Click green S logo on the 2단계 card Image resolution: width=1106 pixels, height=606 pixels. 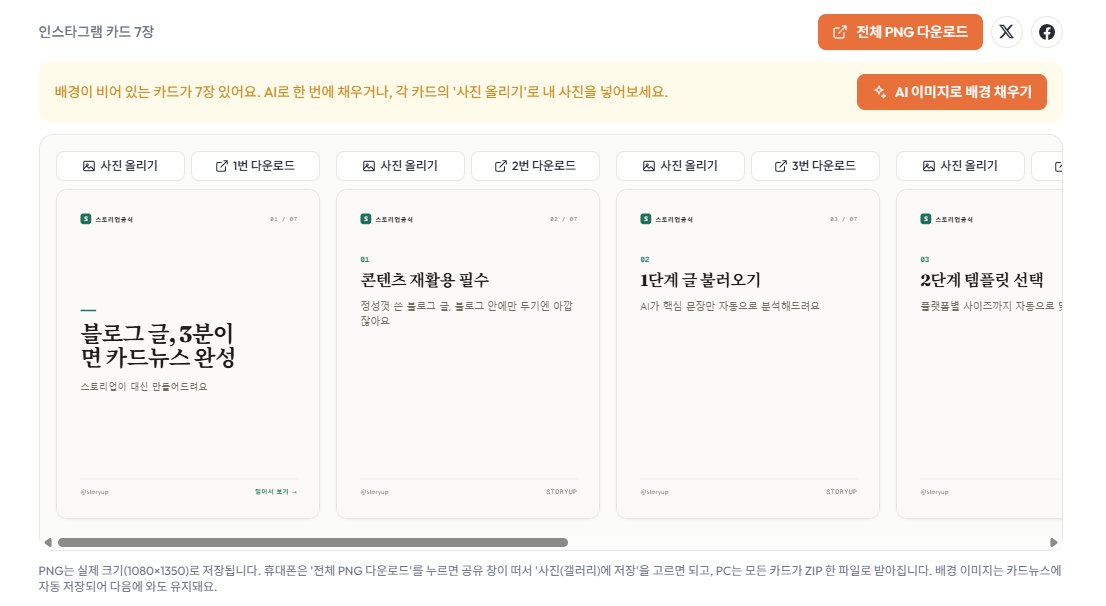click(925, 219)
